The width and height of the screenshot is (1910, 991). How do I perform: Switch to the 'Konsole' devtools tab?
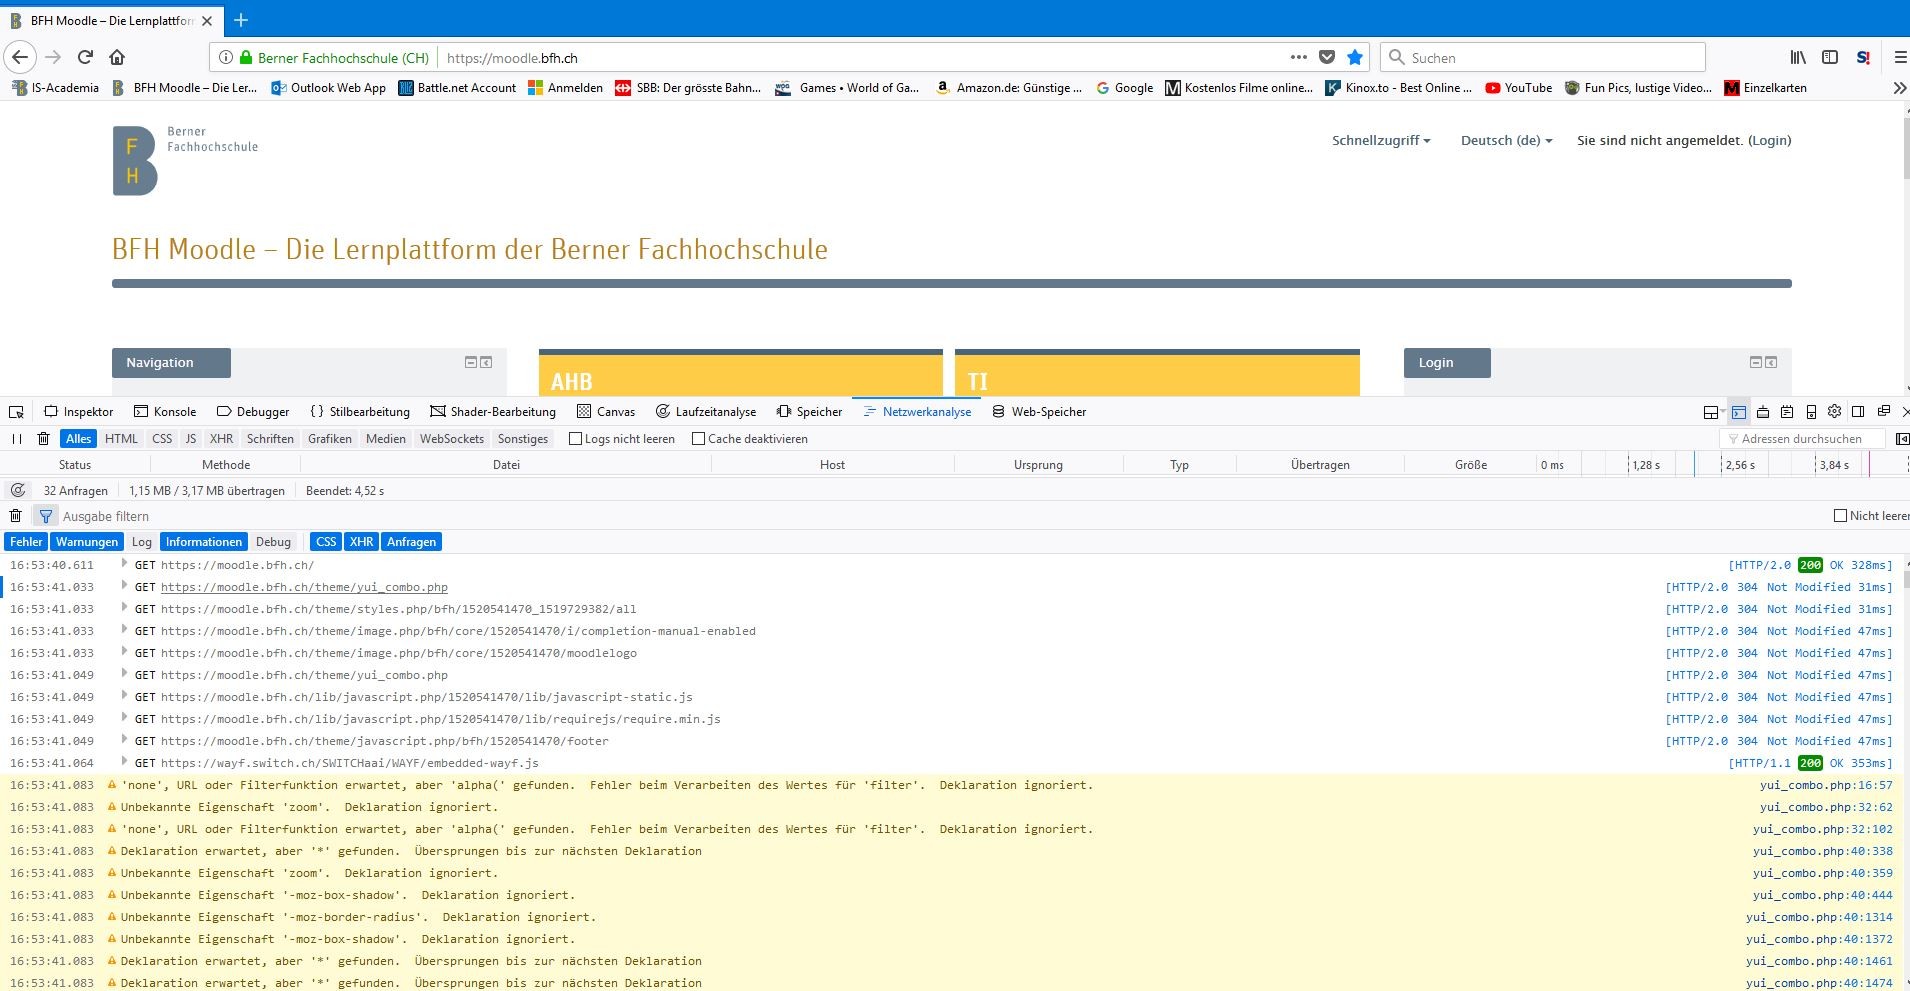point(165,412)
